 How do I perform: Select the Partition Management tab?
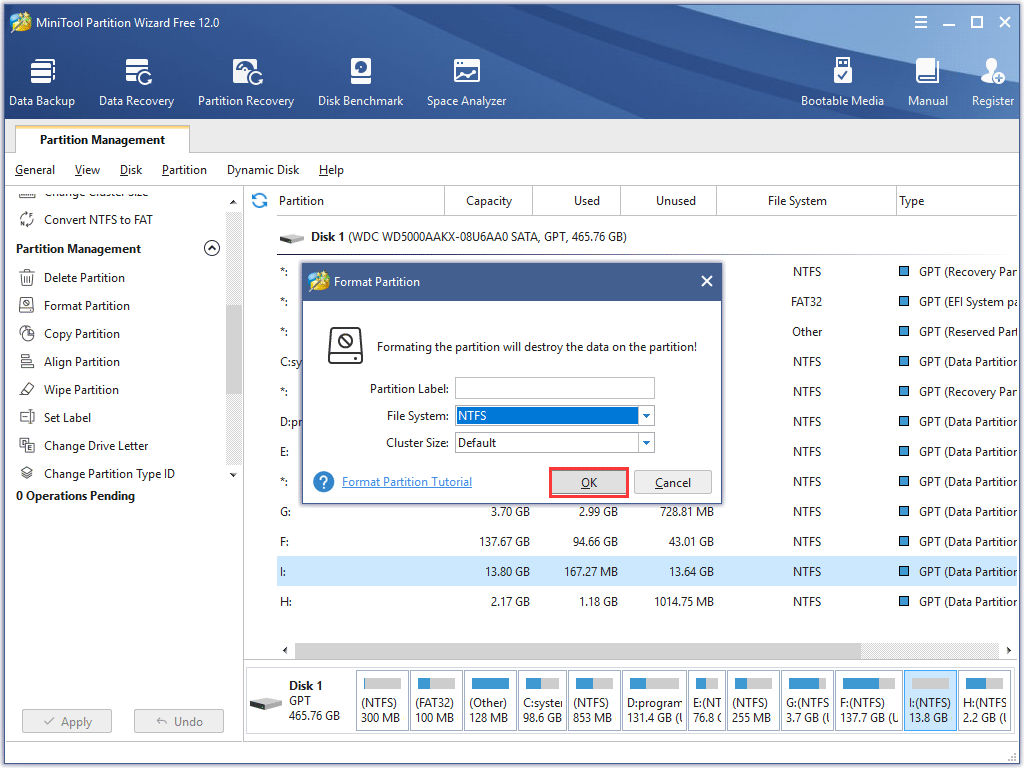pos(103,140)
